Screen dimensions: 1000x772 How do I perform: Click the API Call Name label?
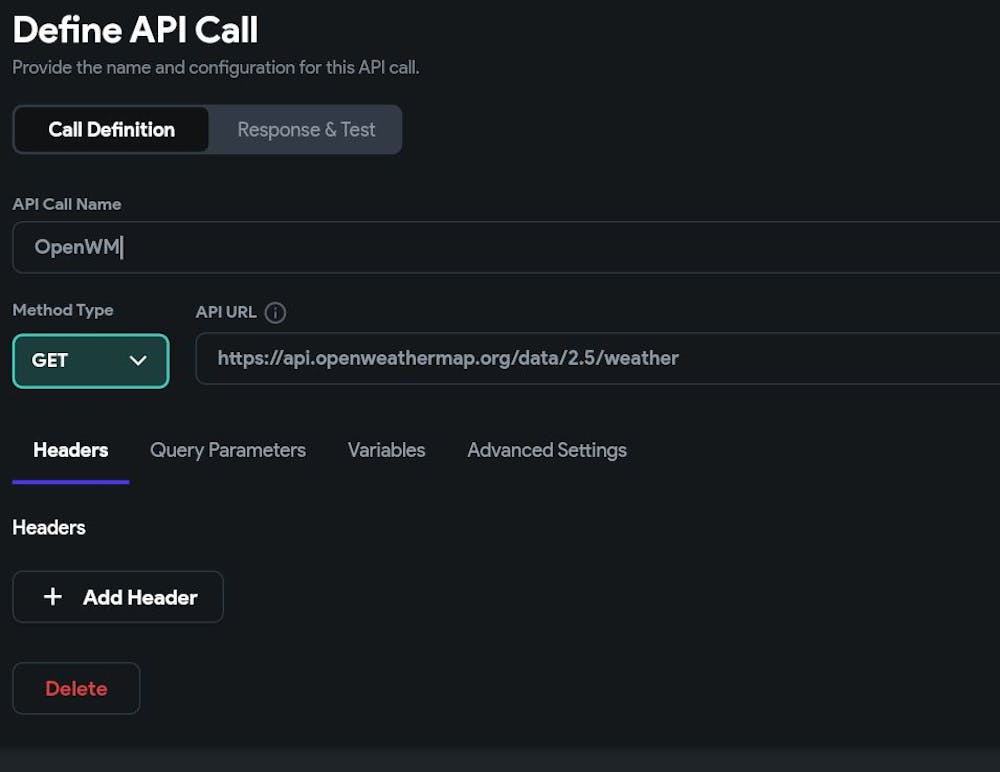pyautogui.click(x=67, y=204)
